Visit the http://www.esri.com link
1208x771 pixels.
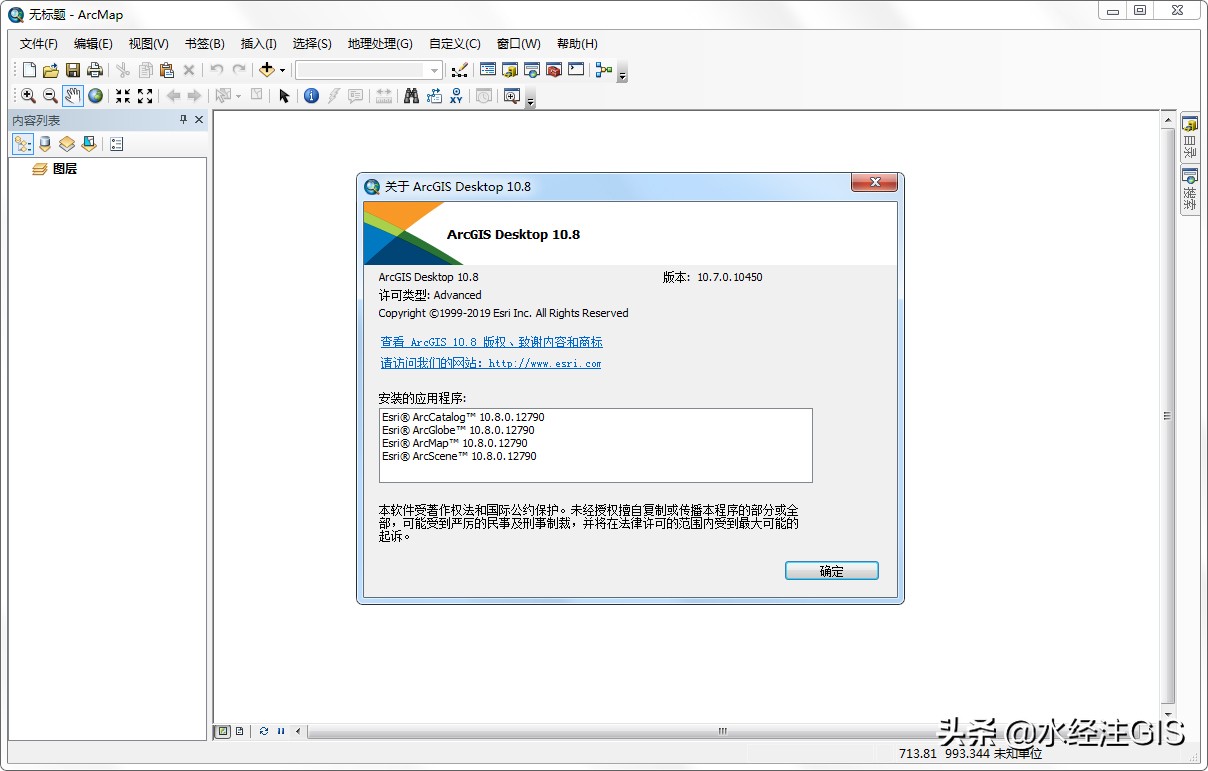[545, 363]
